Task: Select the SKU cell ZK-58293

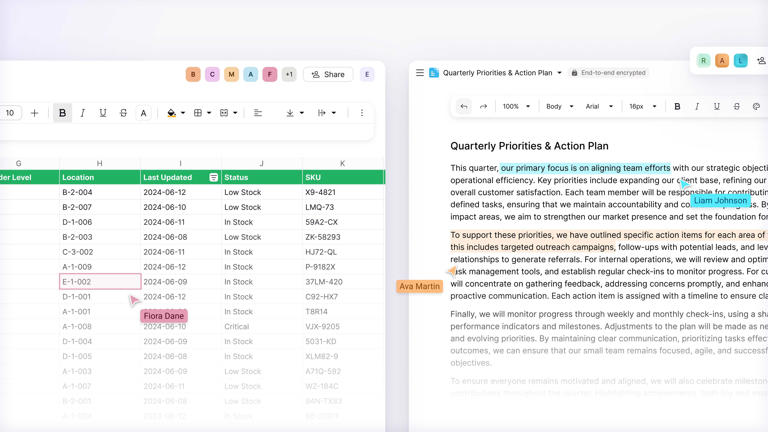Action: (343, 237)
